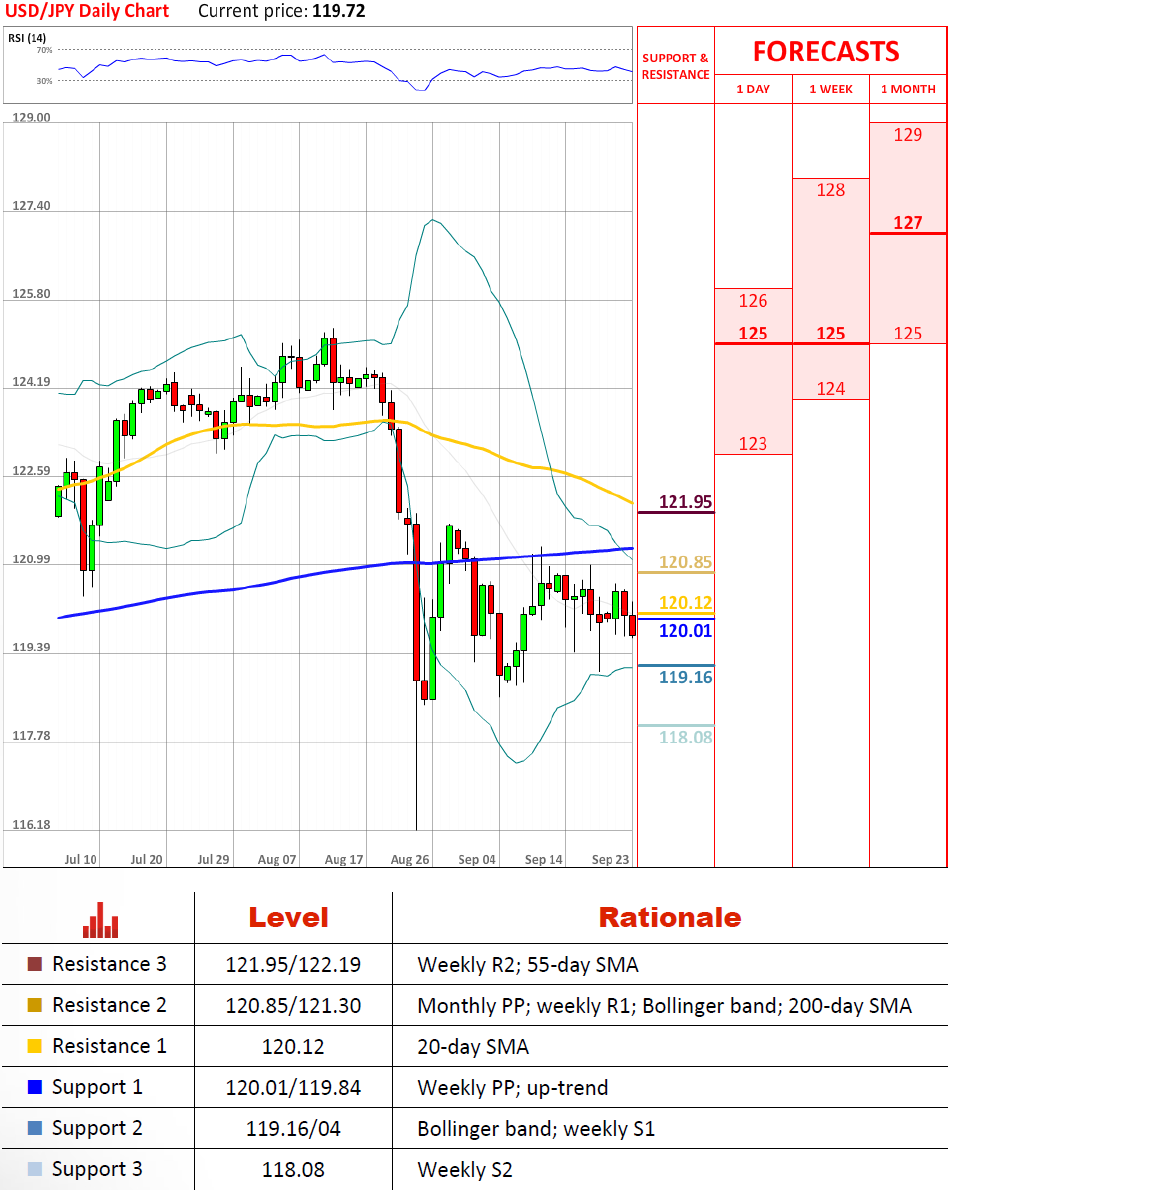The width and height of the screenshot is (1152, 1190).
Task: Select the 1 MONTH forecast column header
Action: (x=908, y=89)
